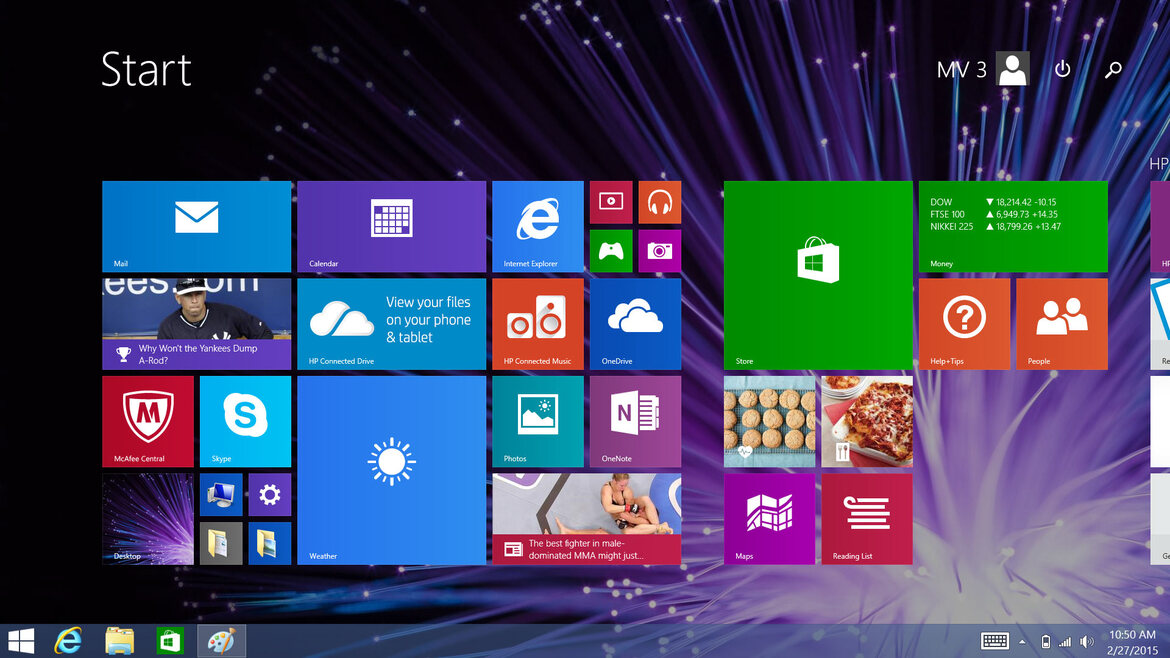This screenshot has width=1170, height=658.
Task: Switch to Paint in the taskbar
Action: [x=221, y=641]
